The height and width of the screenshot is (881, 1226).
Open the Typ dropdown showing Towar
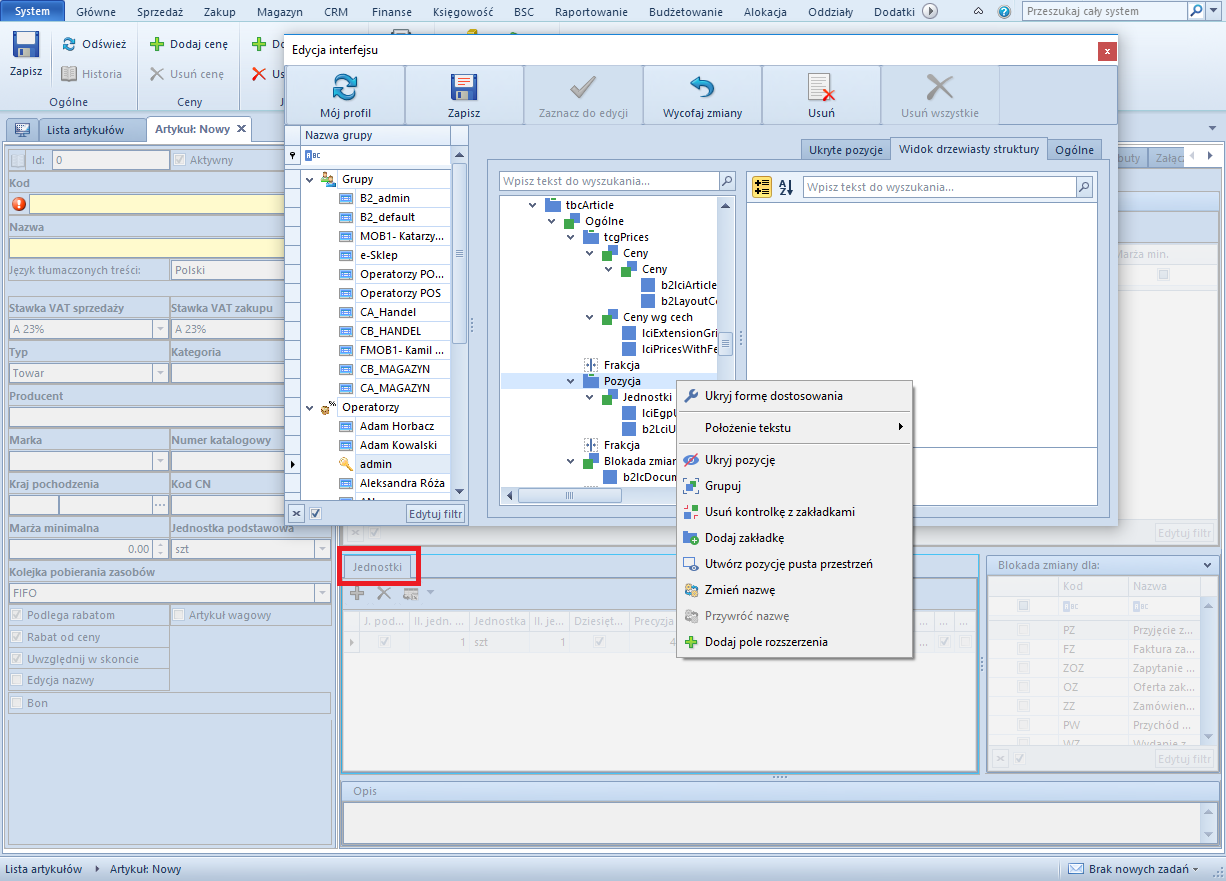[160, 373]
